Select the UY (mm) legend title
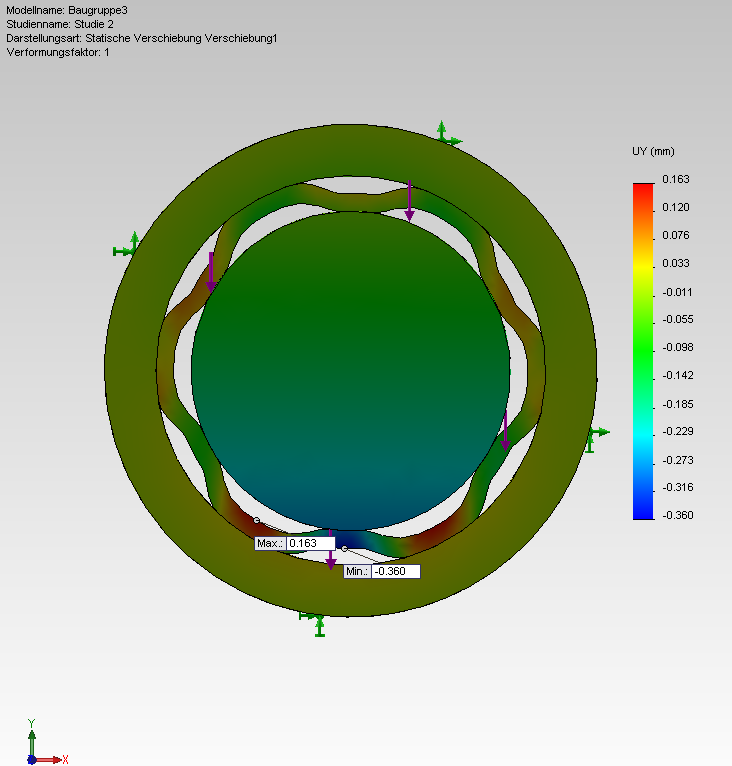 point(653,151)
